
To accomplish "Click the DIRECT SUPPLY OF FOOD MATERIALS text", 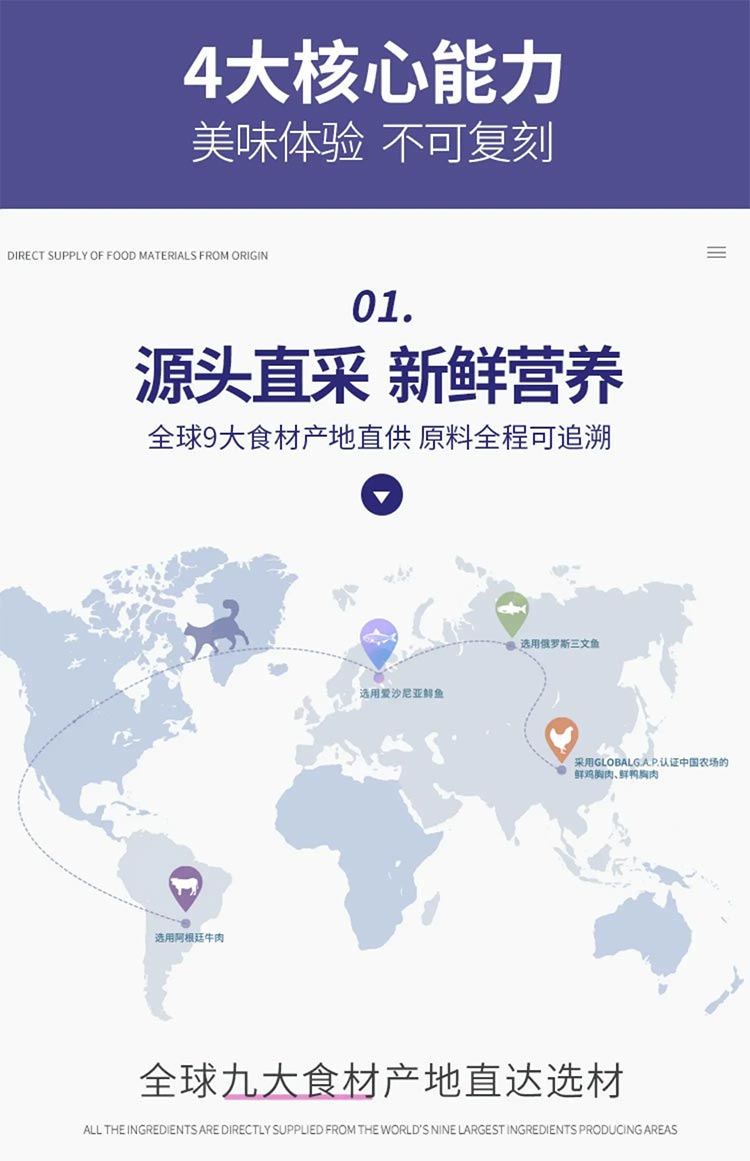I will pyautogui.click(x=138, y=255).
